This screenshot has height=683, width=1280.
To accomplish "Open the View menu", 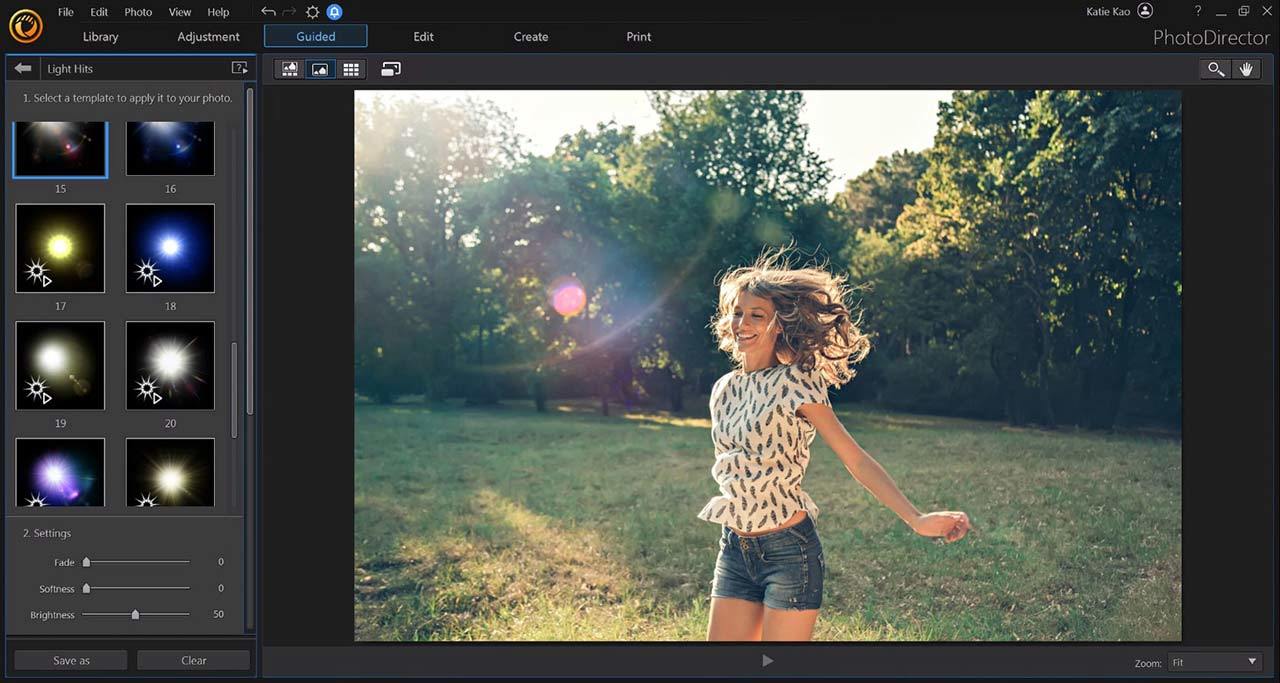I will (x=180, y=12).
